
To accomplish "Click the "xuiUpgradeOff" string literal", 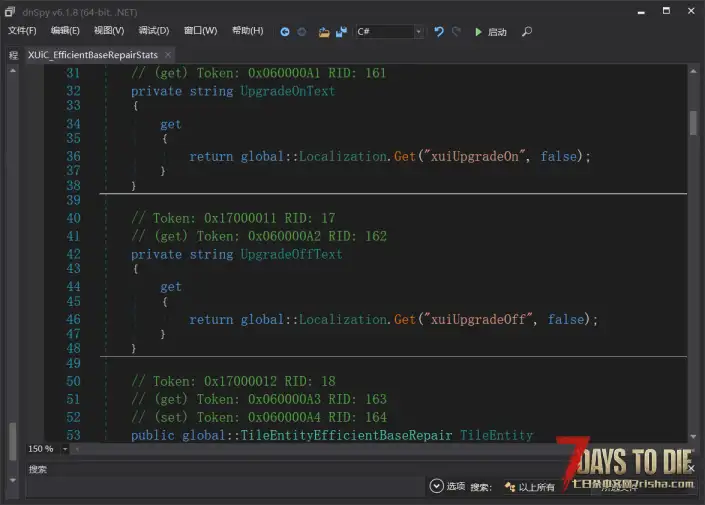I will [x=478, y=319].
